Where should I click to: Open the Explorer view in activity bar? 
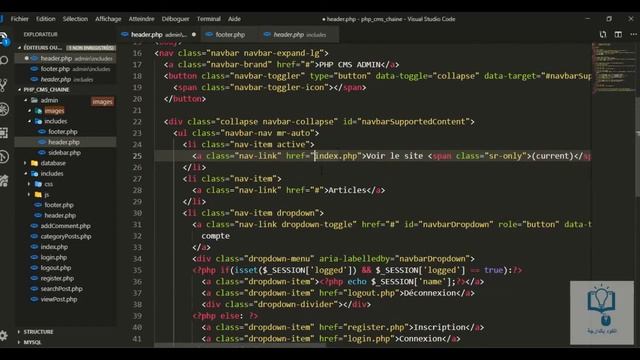(4, 38)
